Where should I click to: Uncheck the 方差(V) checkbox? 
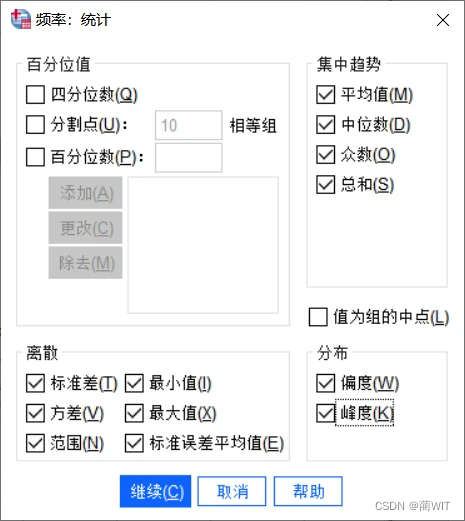[x=35, y=413]
